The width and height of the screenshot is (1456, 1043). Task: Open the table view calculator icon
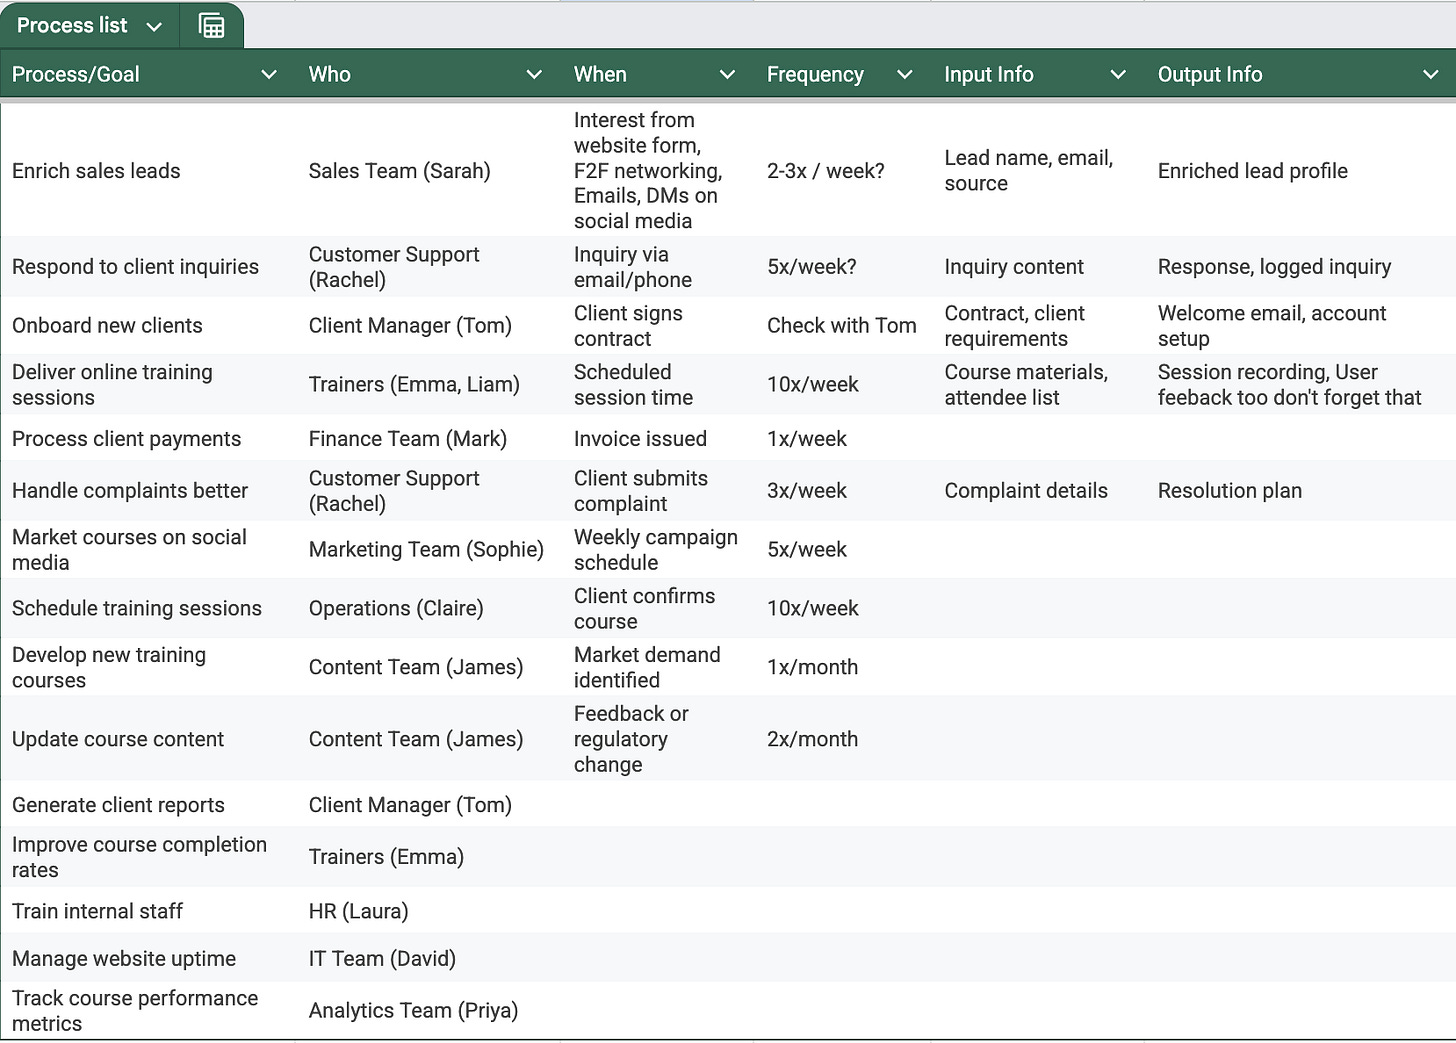coord(211,26)
